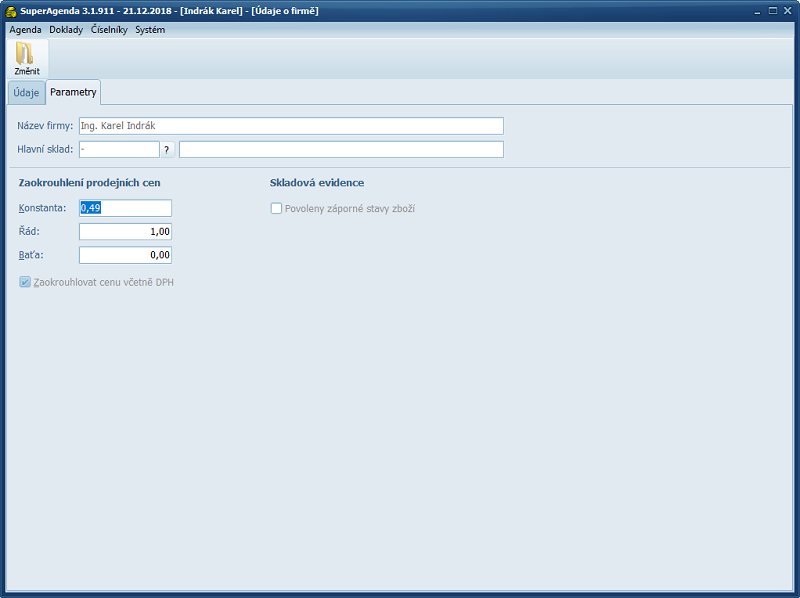The image size is (800, 598).
Task: Click the Název firmy label
Action: pos(45,126)
